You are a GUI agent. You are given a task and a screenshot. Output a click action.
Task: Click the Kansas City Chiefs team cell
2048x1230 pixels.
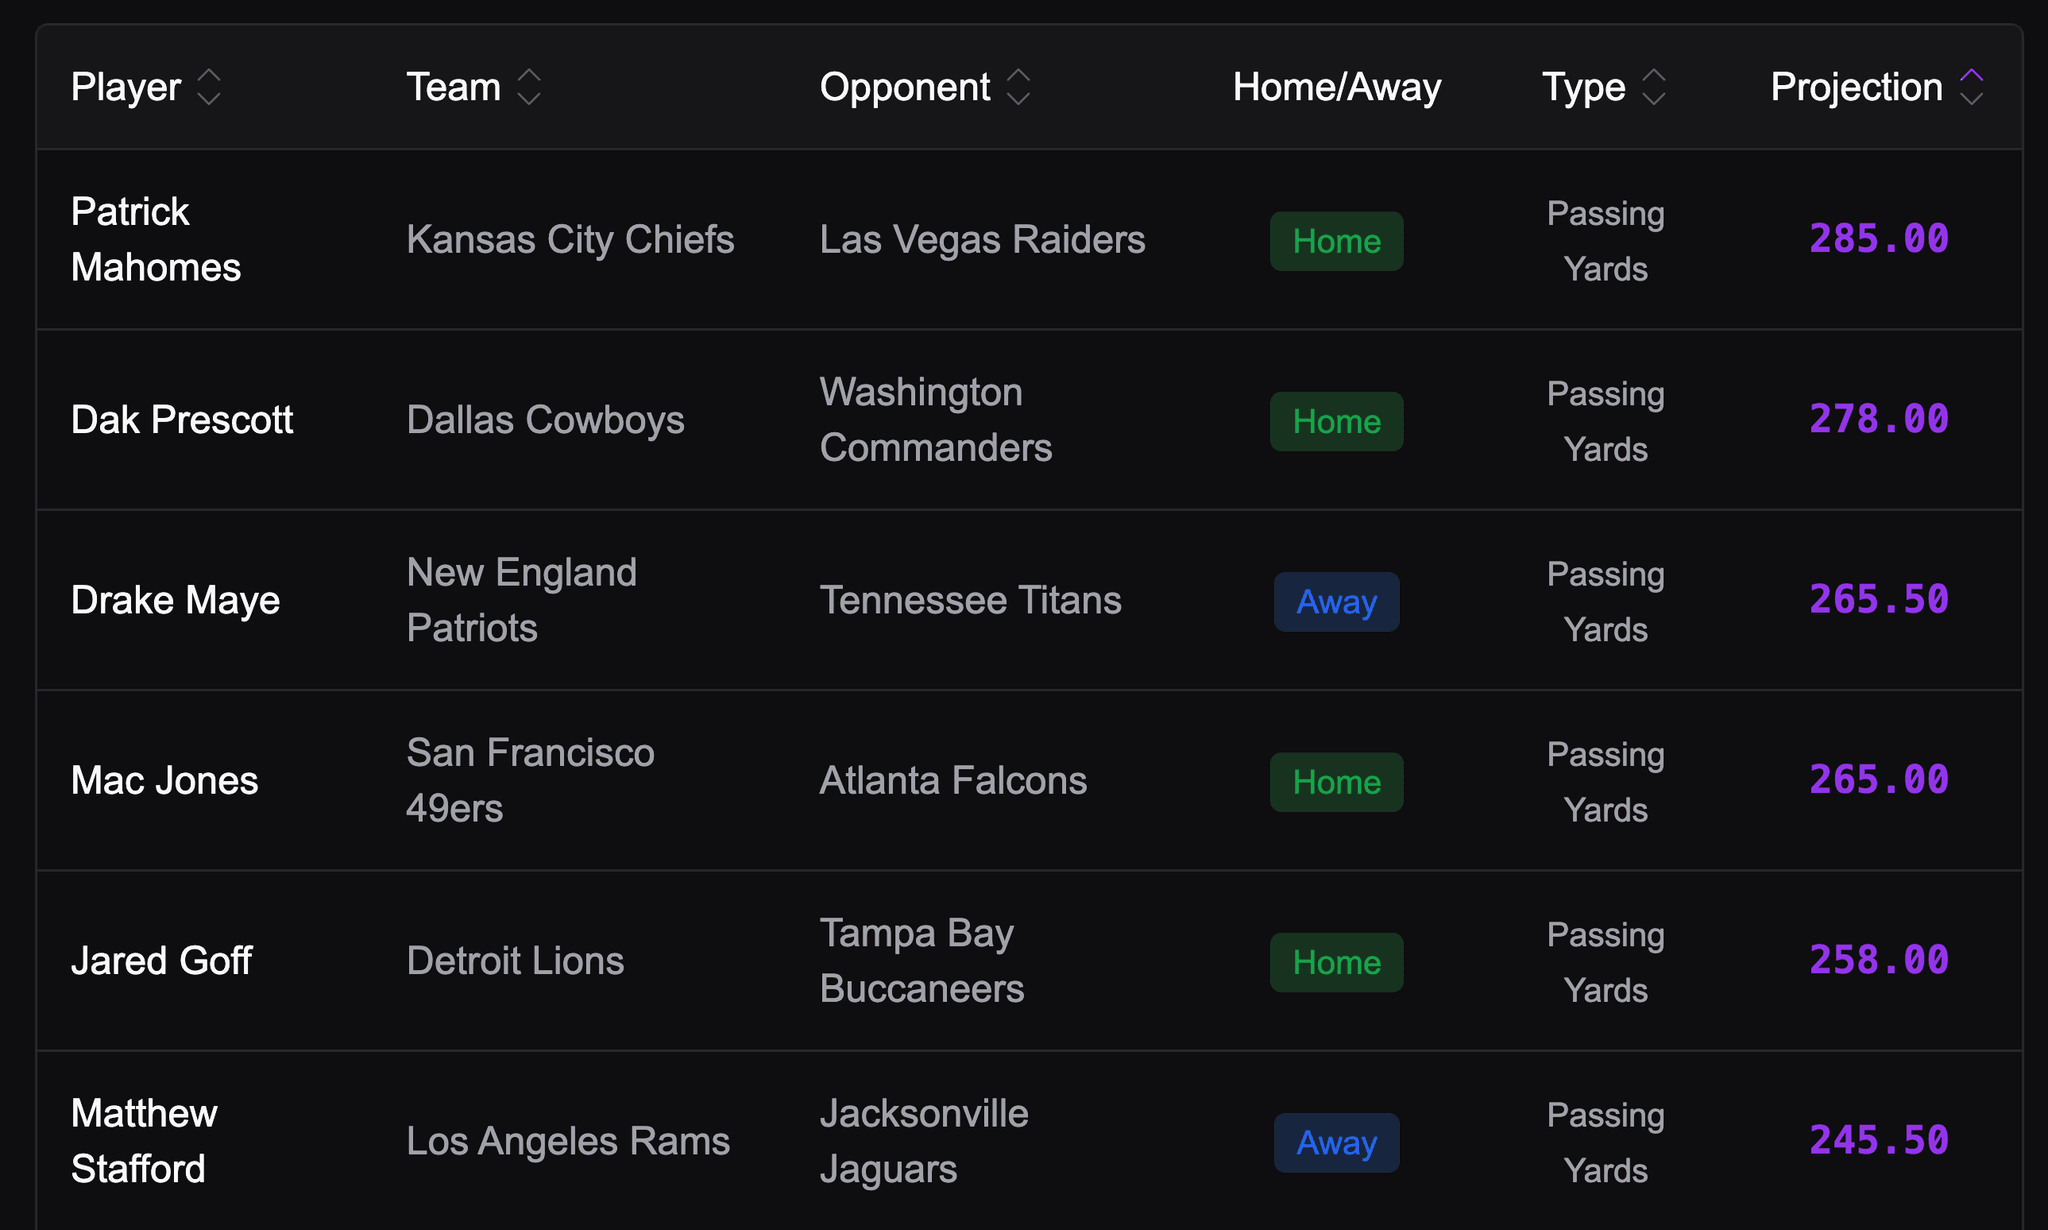(x=570, y=240)
